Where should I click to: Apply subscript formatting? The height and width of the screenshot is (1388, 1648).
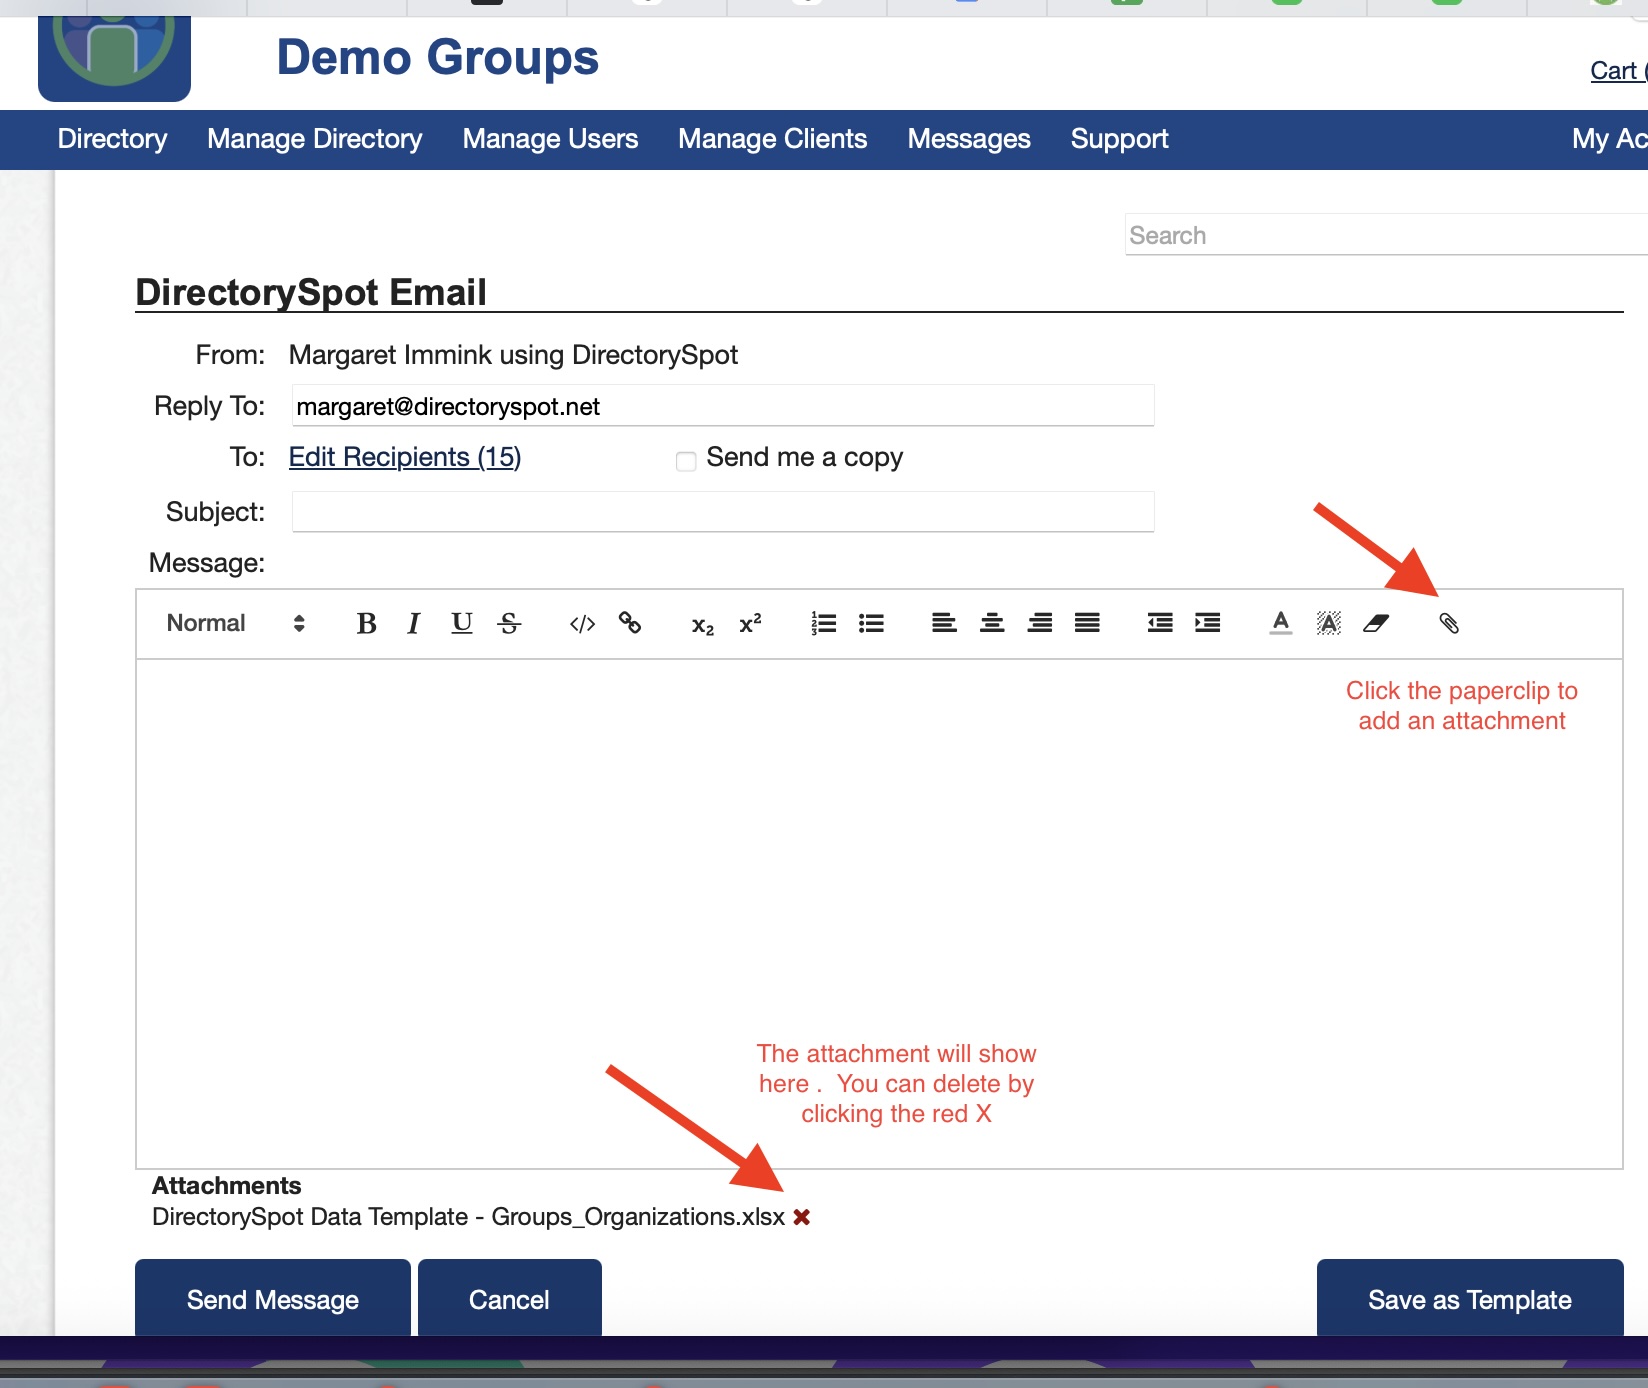pyautogui.click(x=703, y=626)
